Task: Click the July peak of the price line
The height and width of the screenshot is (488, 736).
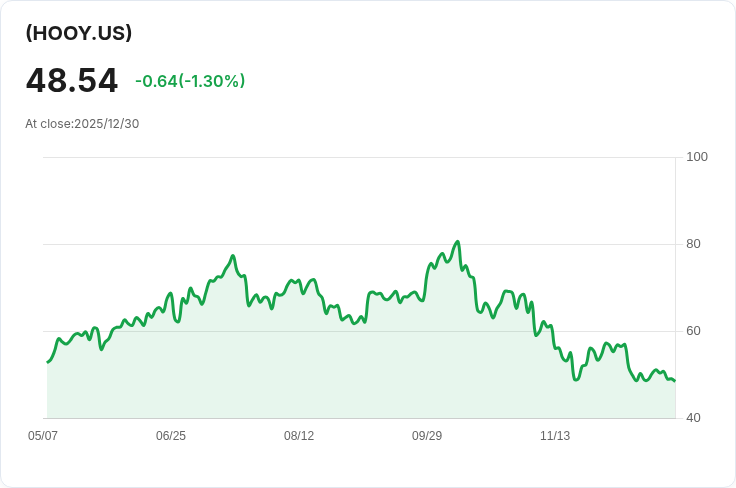Action: click(233, 256)
